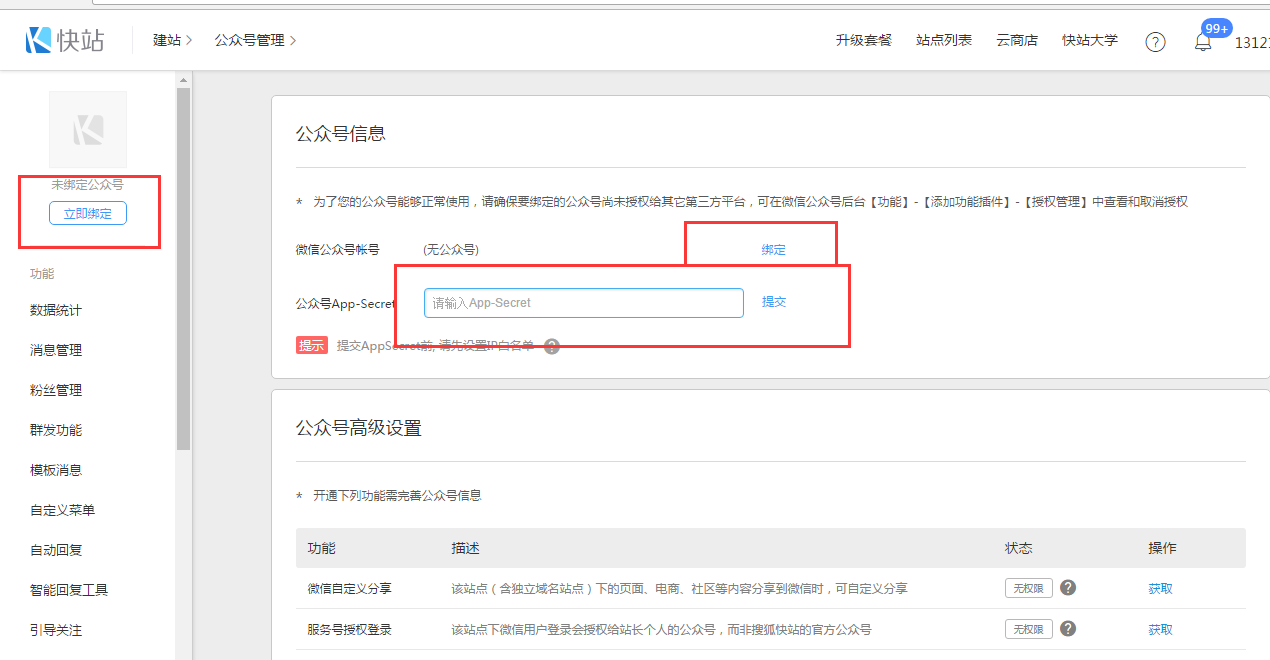Open 云商店 from top navigation
This screenshot has width=1270, height=660.
click(1017, 41)
